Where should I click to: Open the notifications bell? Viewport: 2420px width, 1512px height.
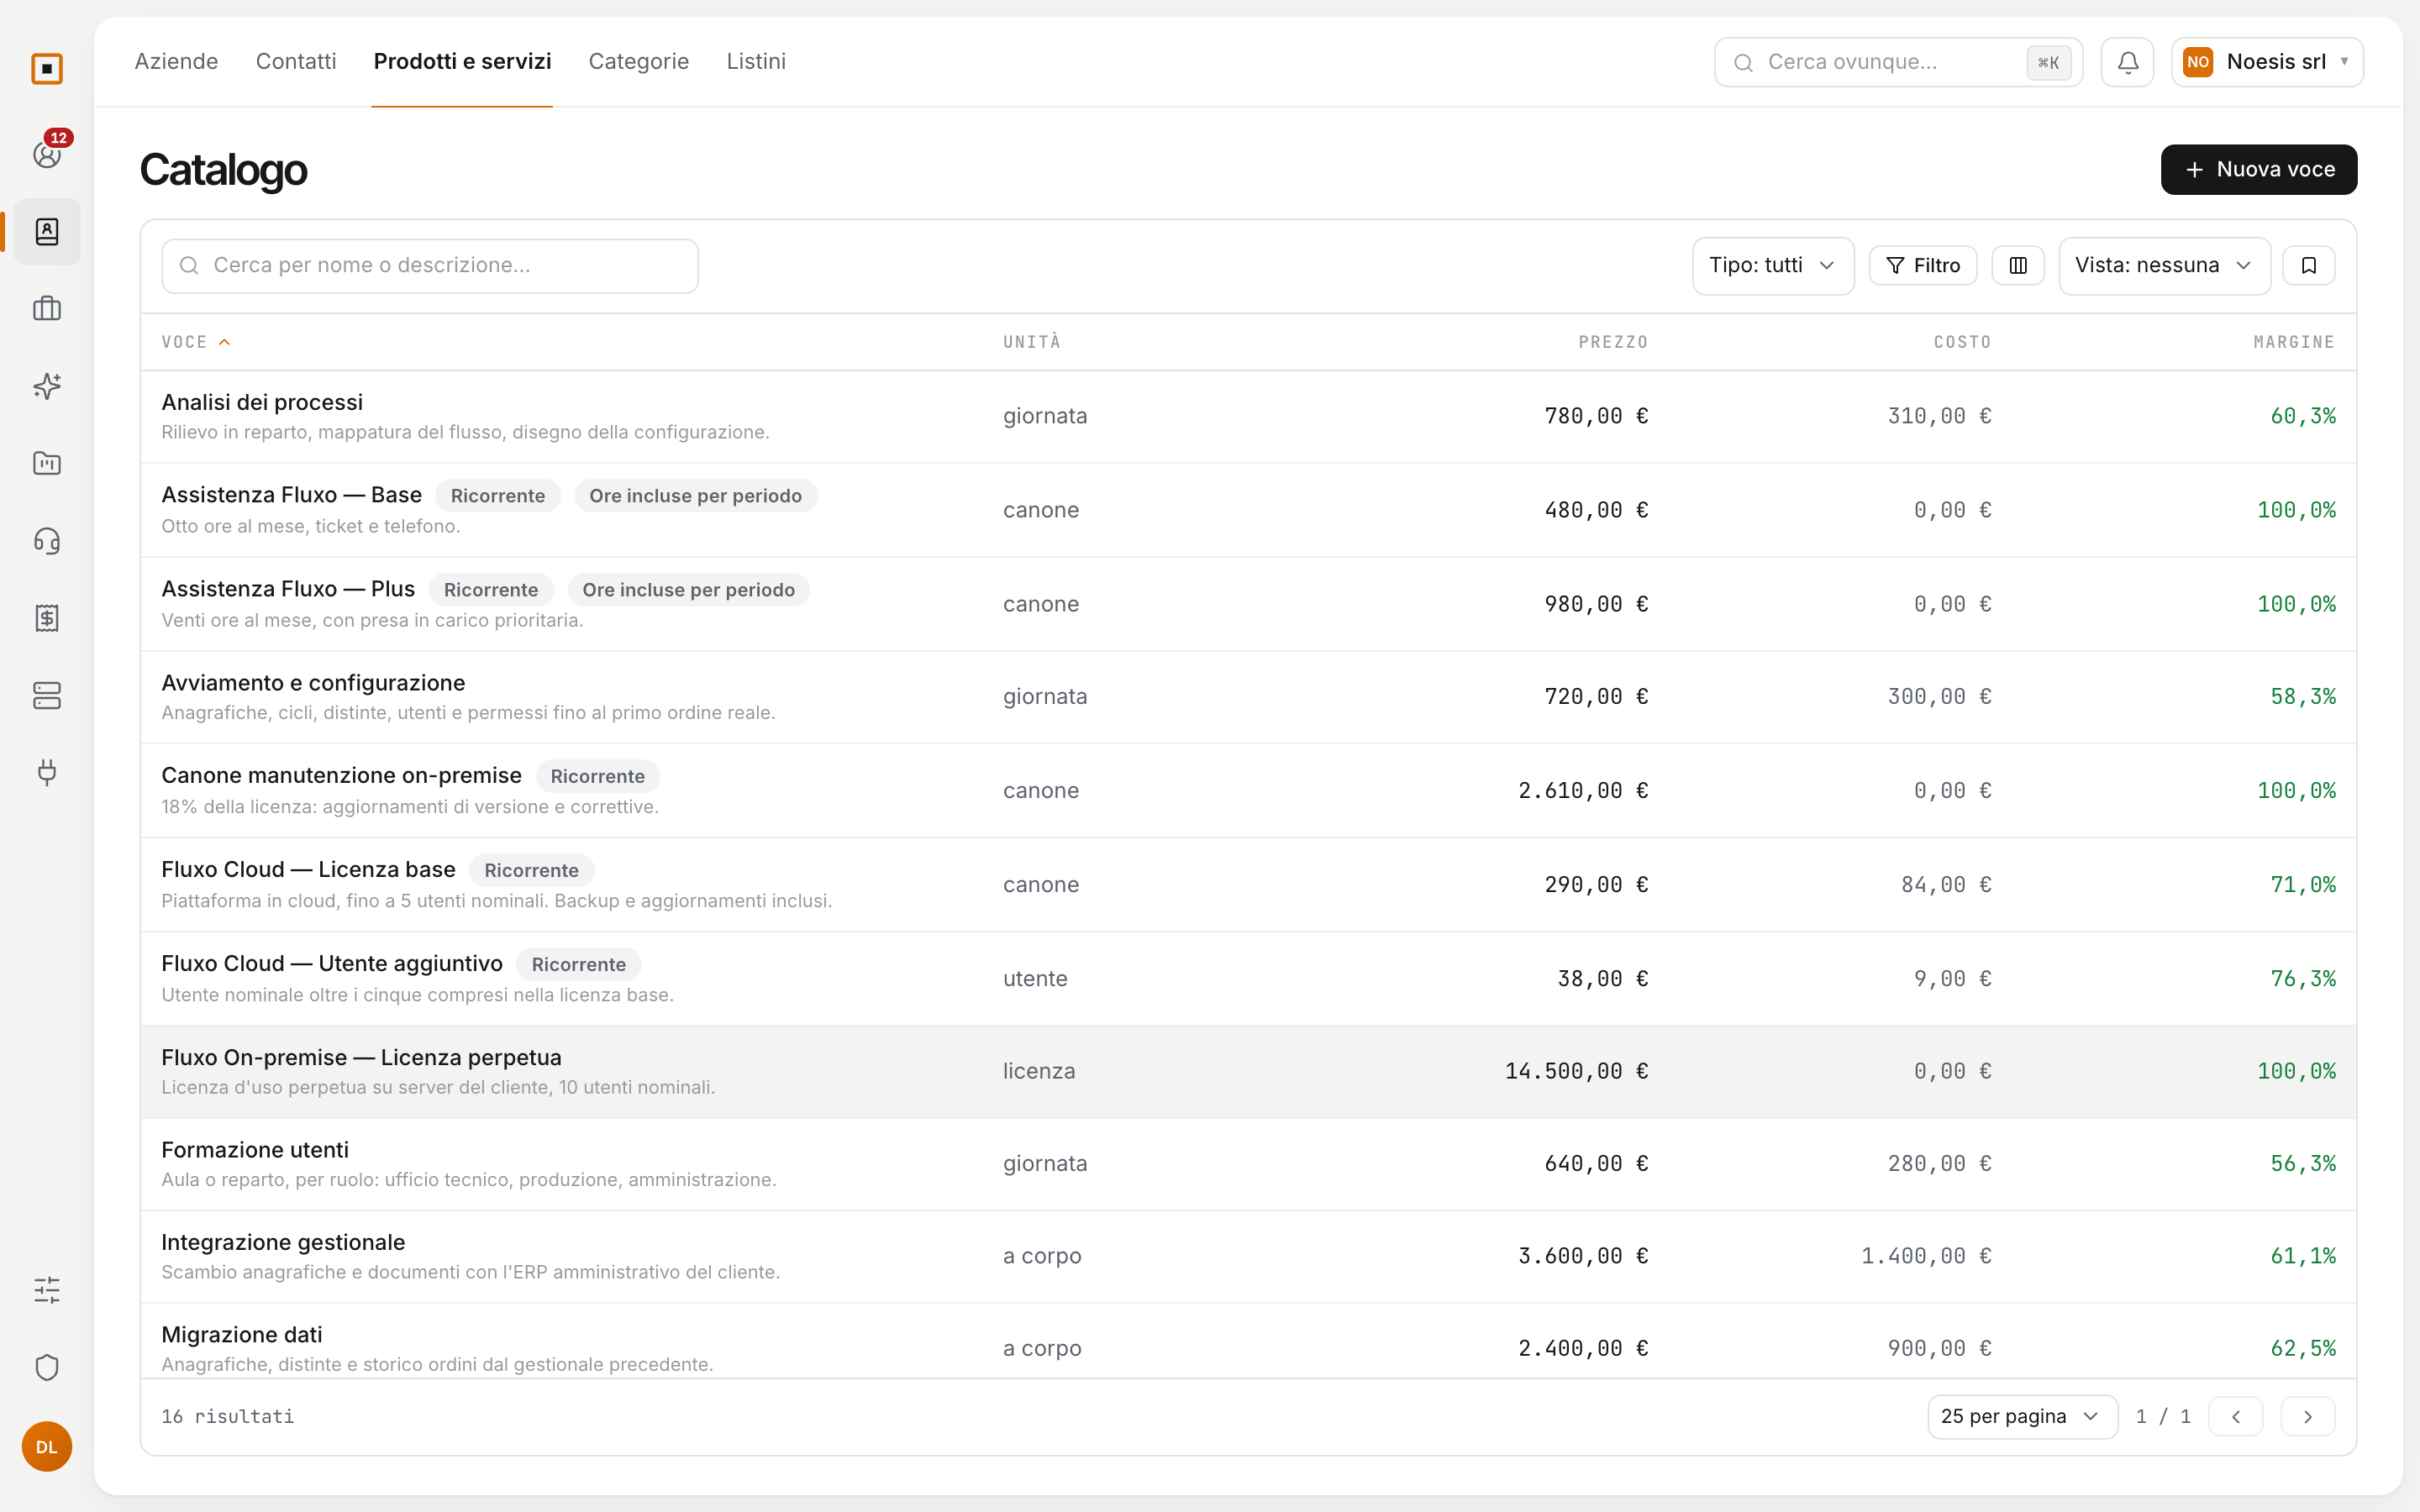tap(2127, 62)
